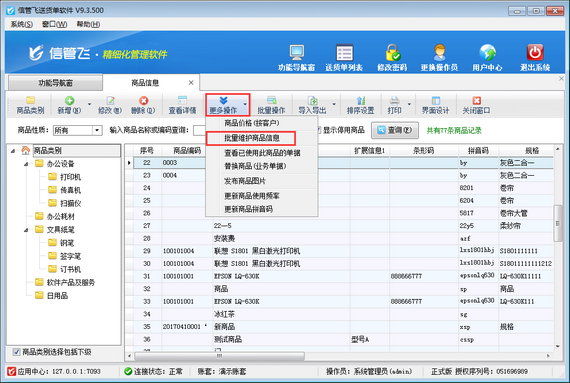Click the 排序设置 toolbar icon
Viewport: 570px width, 383px height.
click(x=360, y=101)
